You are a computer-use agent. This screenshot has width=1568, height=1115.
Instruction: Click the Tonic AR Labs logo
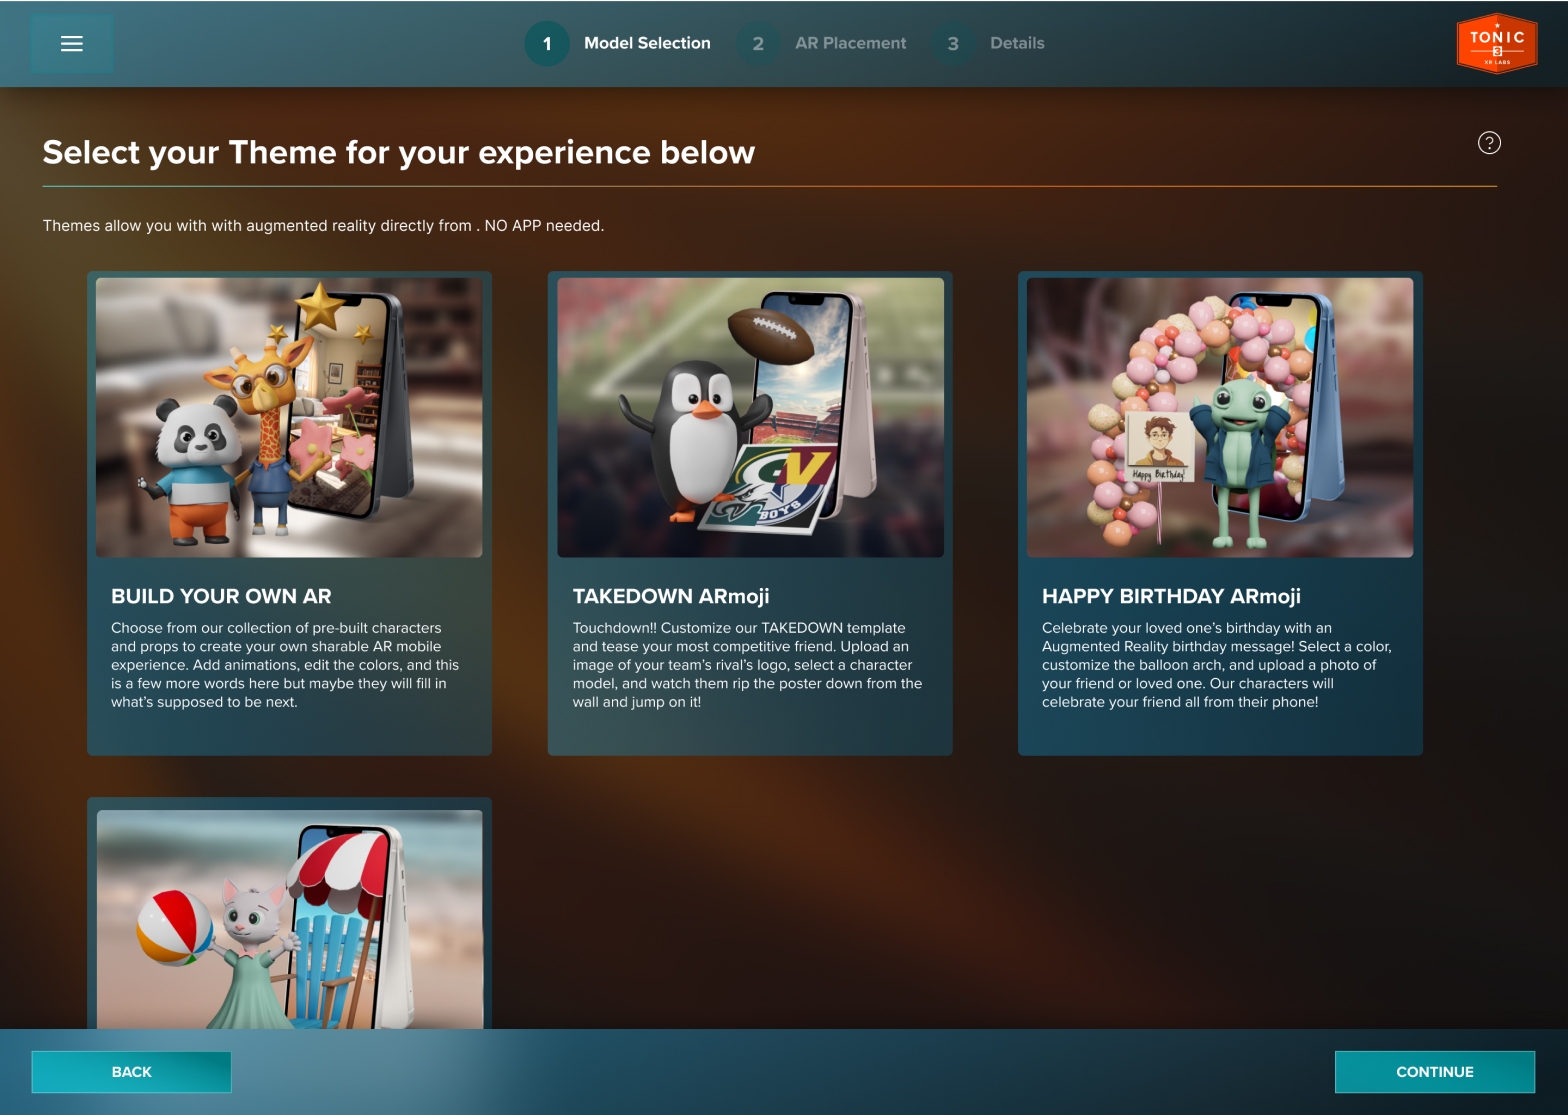pyautogui.click(x=1496, y=44)
